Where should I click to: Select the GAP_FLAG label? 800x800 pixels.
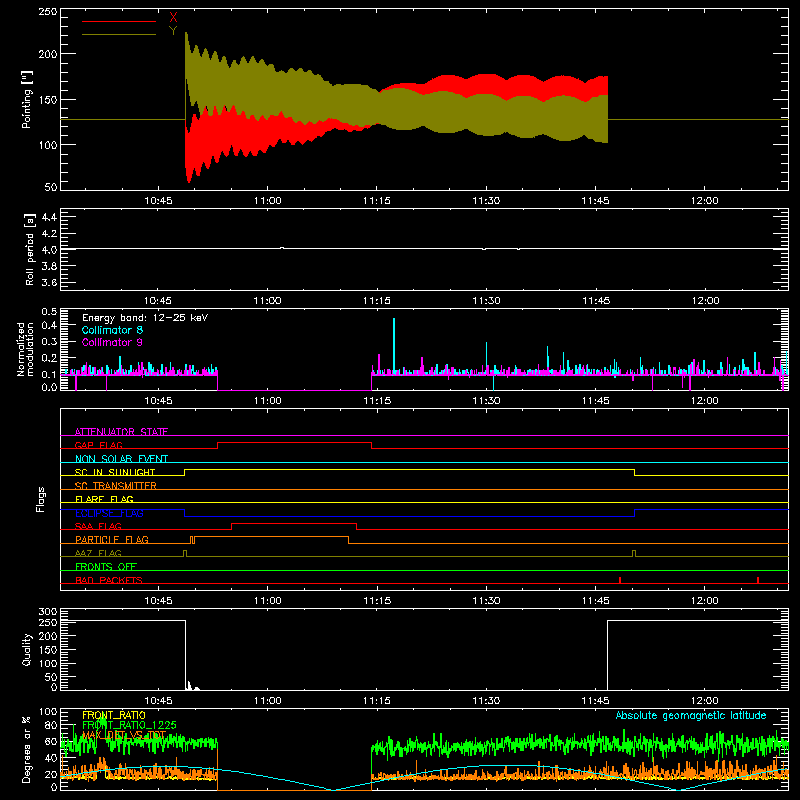pyautogui.click(x=98, y=445)
